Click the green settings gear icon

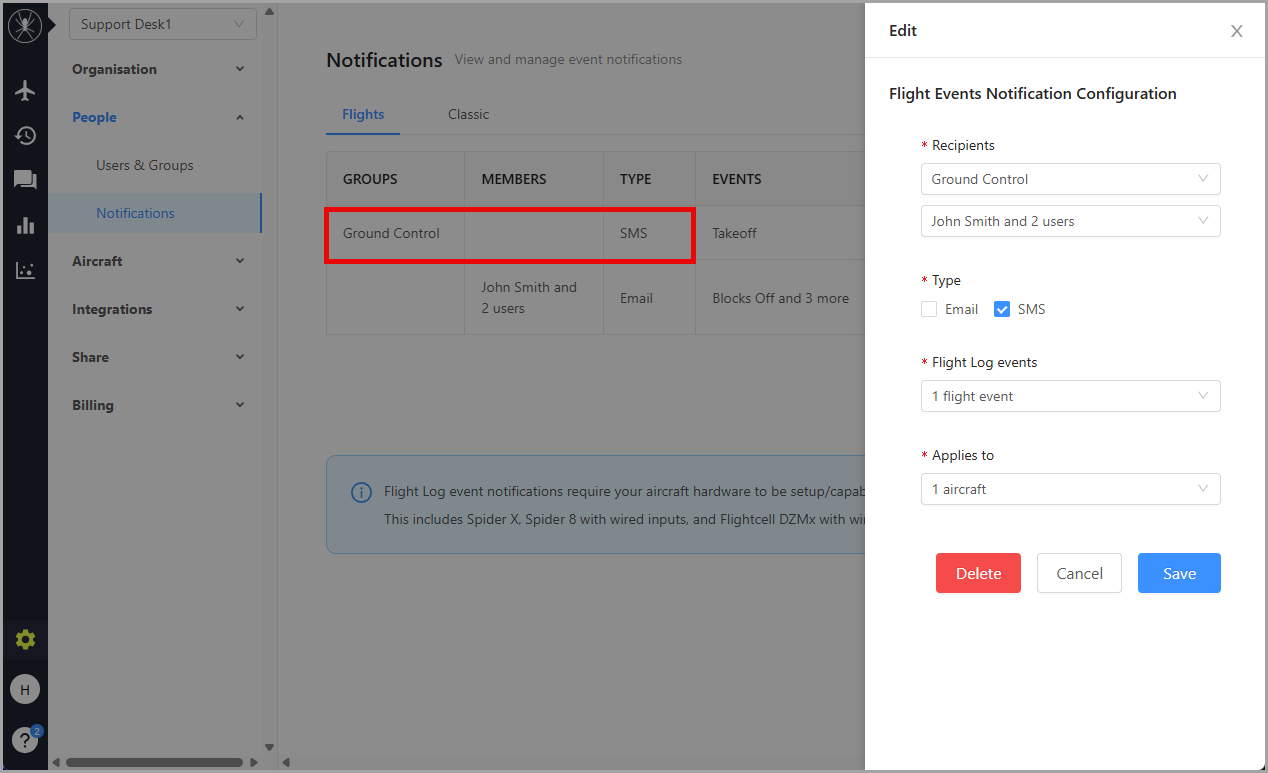pos(25,640)
